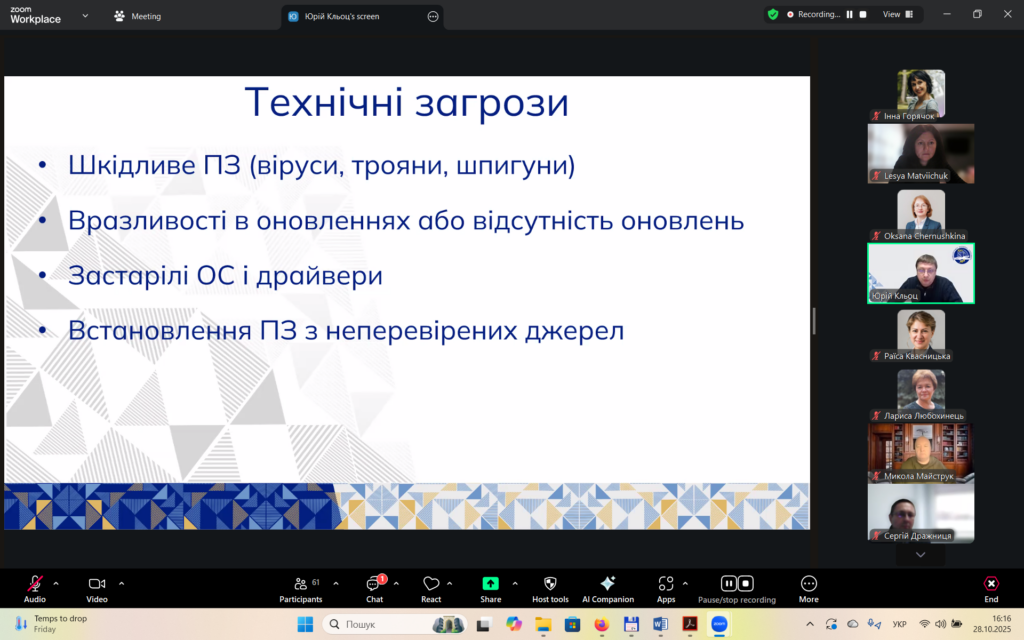Image resolution: width=1024 pixels, height=640 pixels.
Task: Switch to the Meeting tab
Action: pos(138,16)
